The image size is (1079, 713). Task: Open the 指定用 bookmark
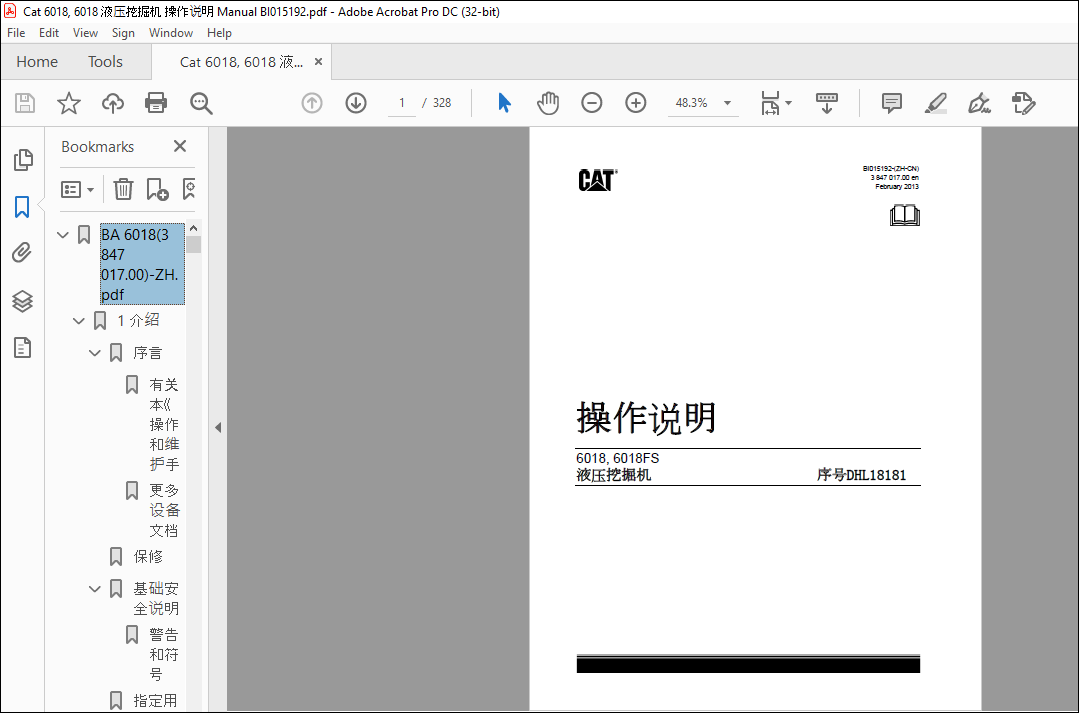156,701
